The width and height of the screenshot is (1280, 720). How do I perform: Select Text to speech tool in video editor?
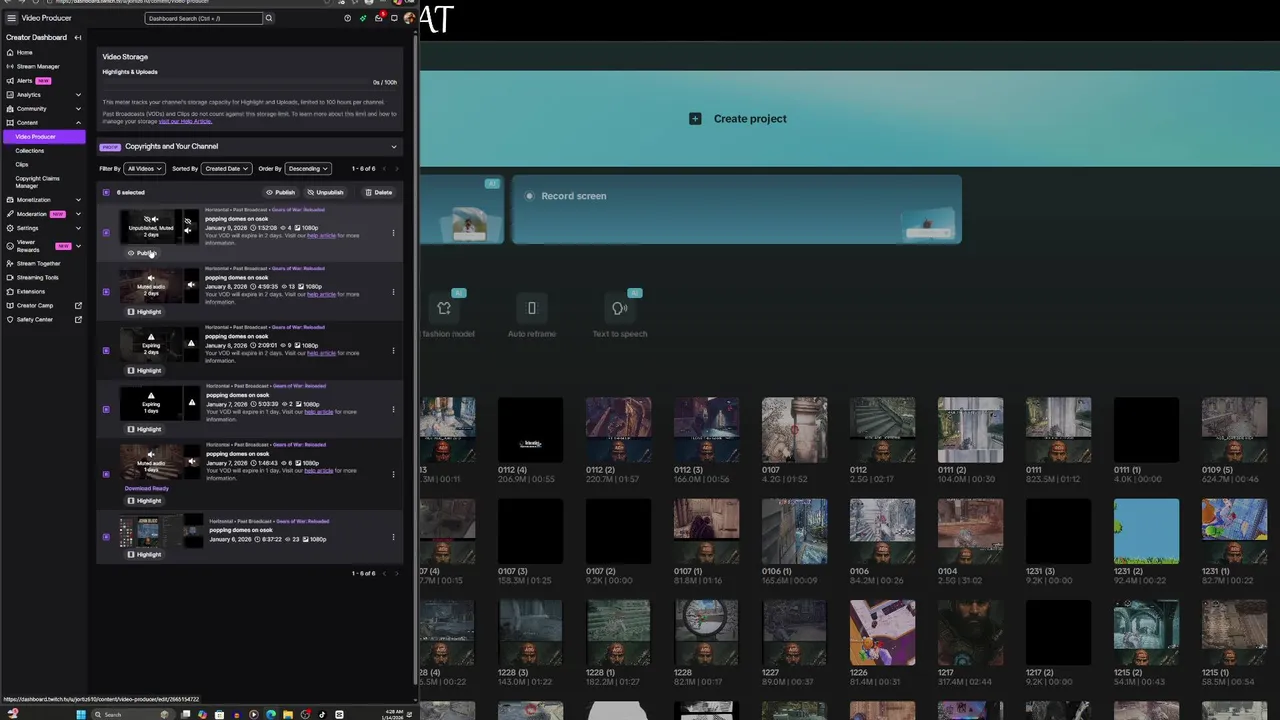(619, 316)
